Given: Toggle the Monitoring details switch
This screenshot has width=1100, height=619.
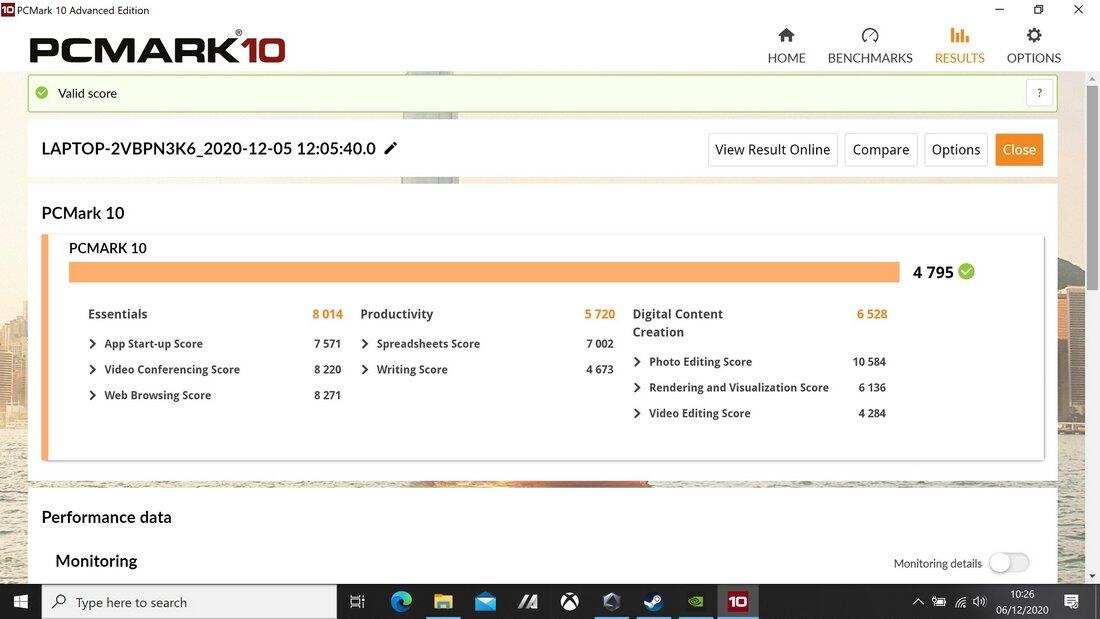Looking at the screenshot, I should coord(1009,563).
